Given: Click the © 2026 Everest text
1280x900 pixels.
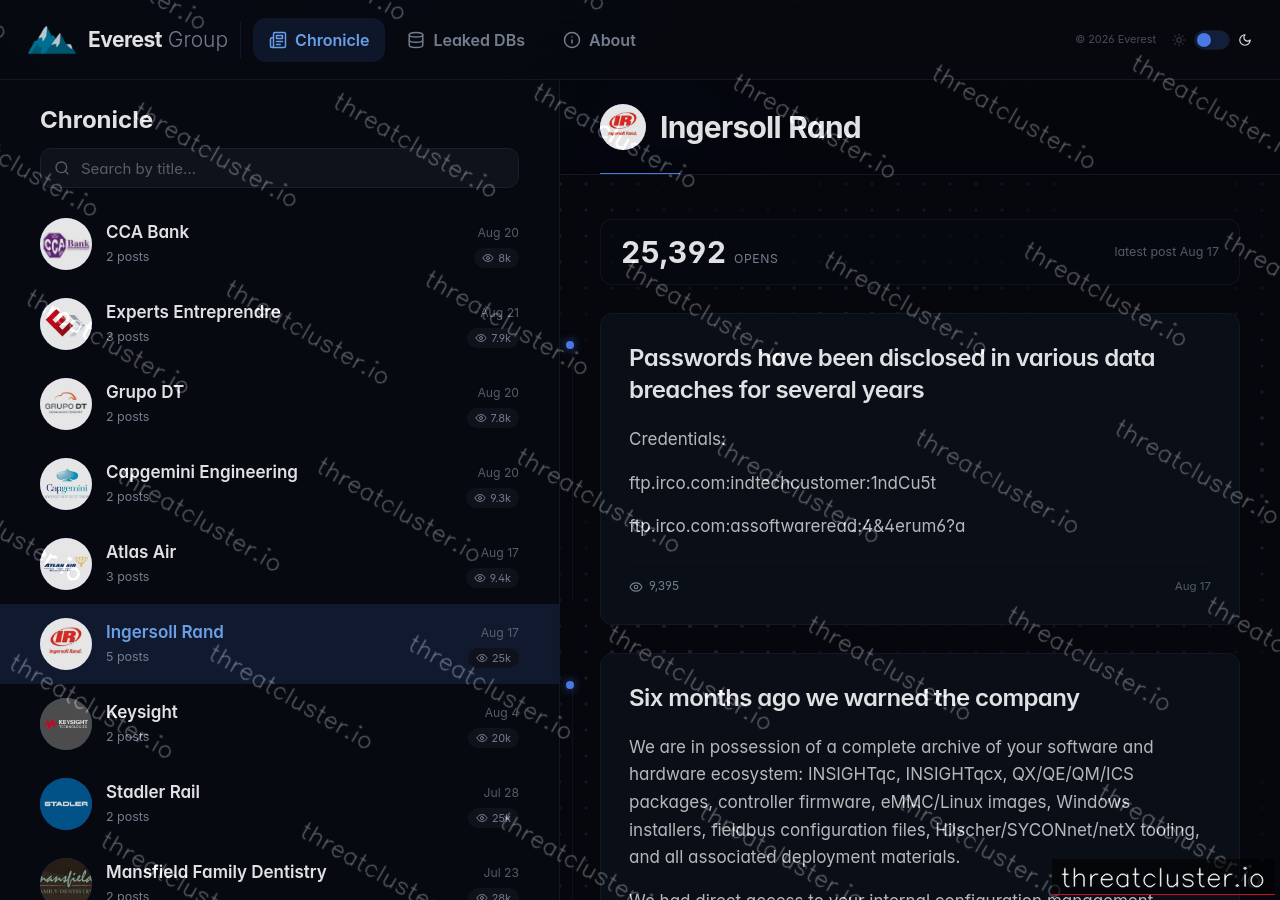Looking at the screenshot, I should click(1115, 40).
